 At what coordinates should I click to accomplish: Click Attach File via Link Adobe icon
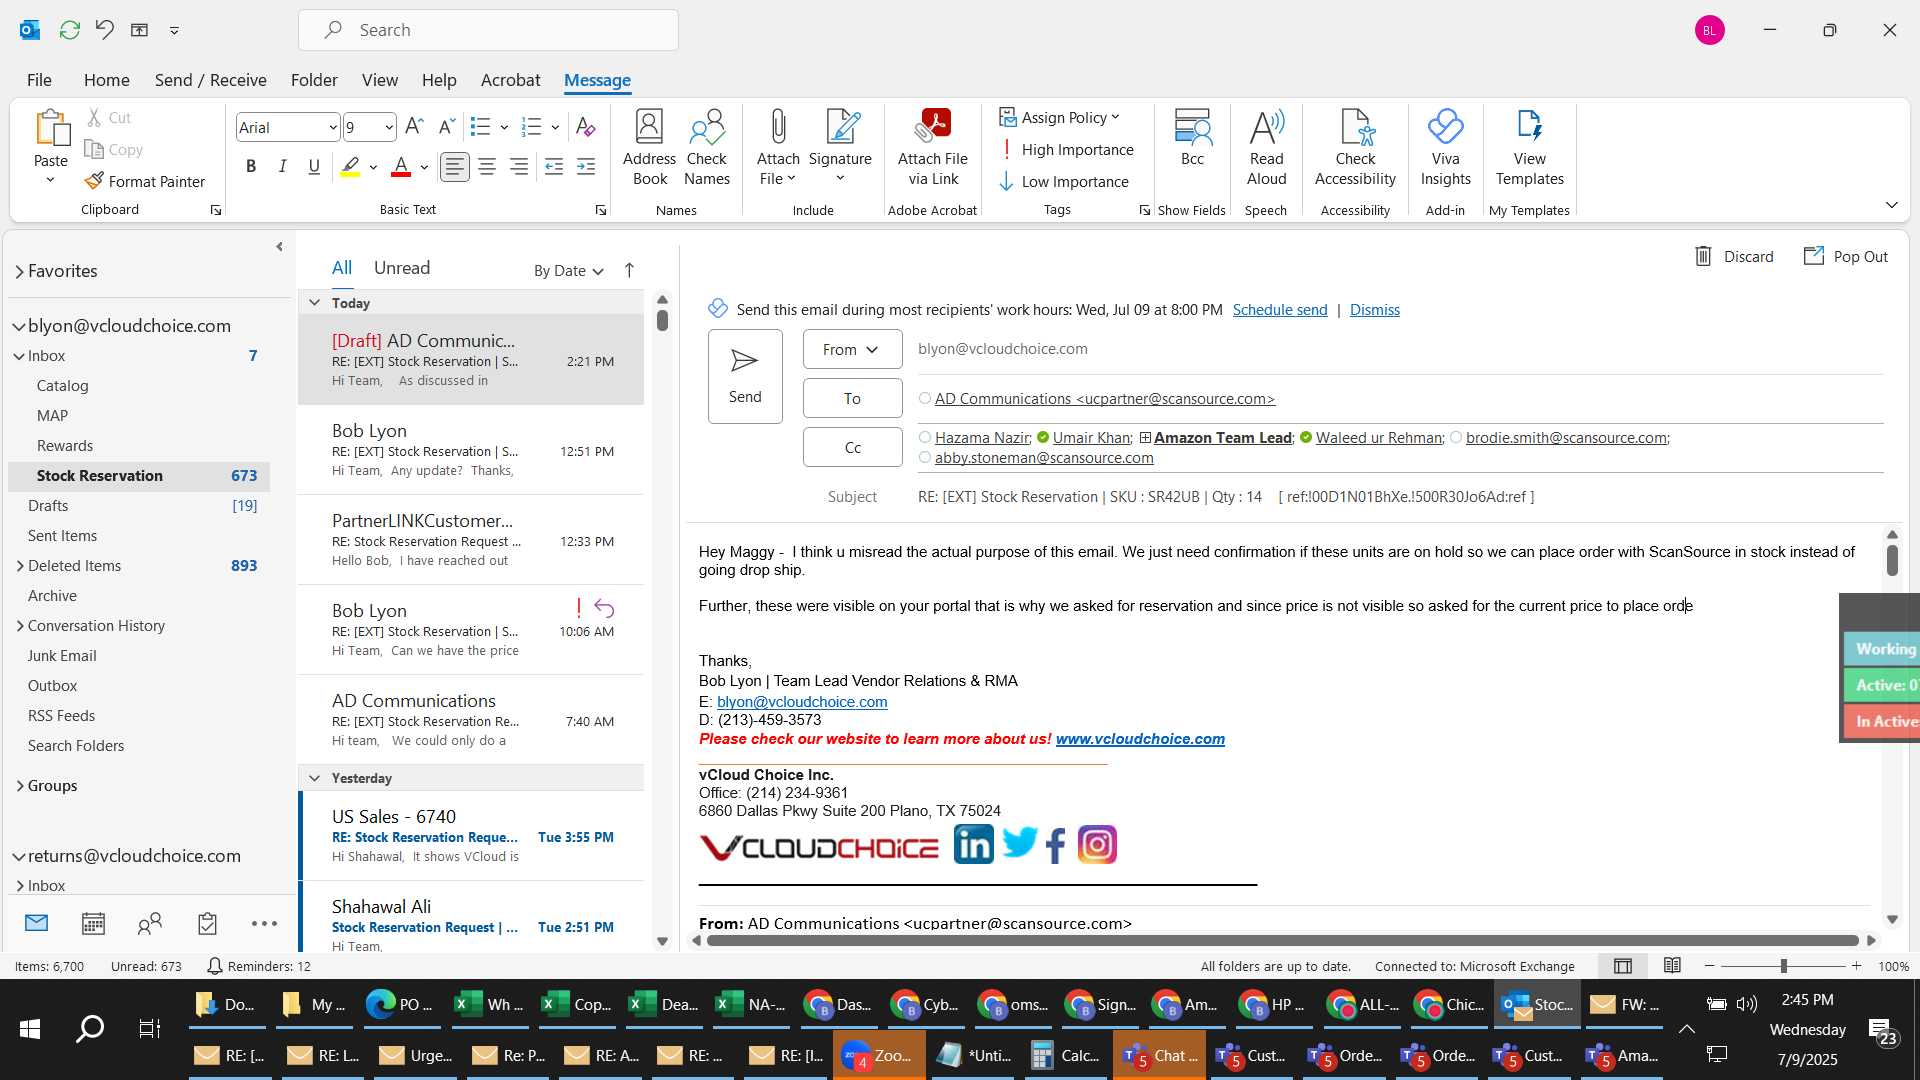[933, 147]
